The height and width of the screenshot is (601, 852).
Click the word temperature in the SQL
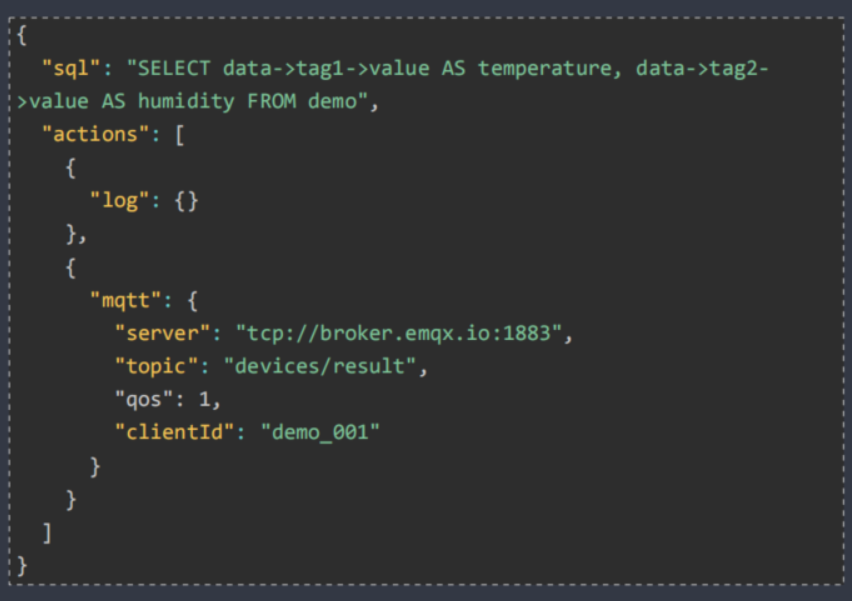tap(544, 69)
